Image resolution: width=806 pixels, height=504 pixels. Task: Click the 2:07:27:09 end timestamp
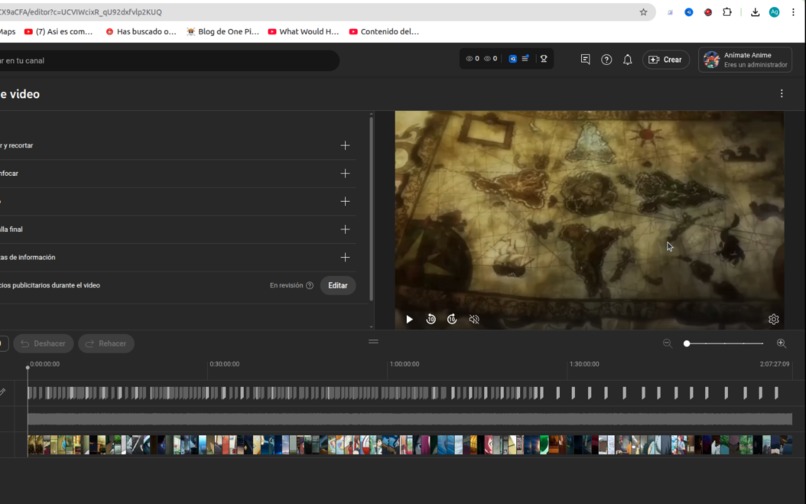pos(775,364)
